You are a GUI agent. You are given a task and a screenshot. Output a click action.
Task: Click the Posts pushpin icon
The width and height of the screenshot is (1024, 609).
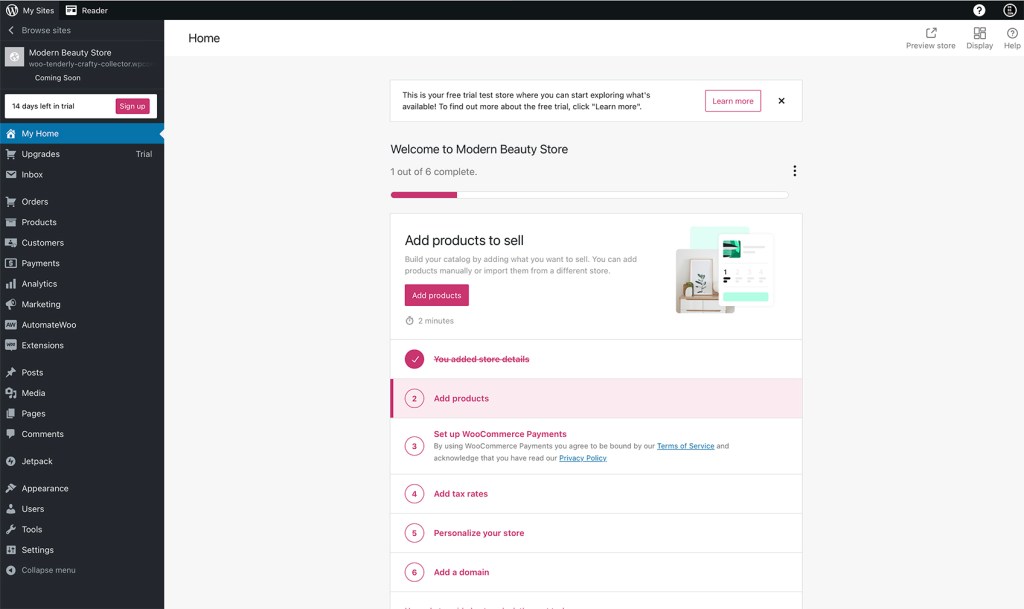(x=10, y=372)
